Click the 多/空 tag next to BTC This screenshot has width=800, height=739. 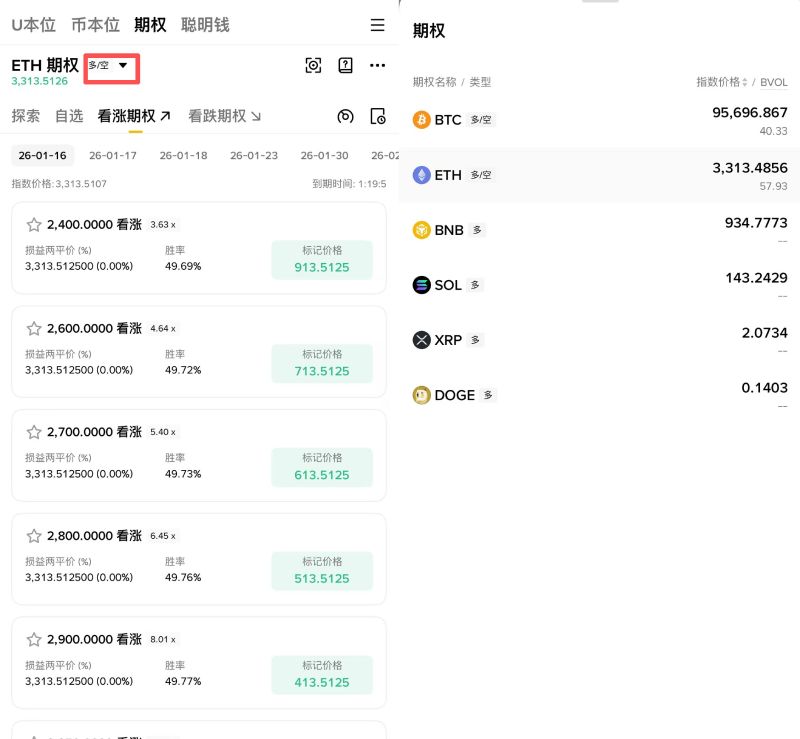tap(481, 120)
